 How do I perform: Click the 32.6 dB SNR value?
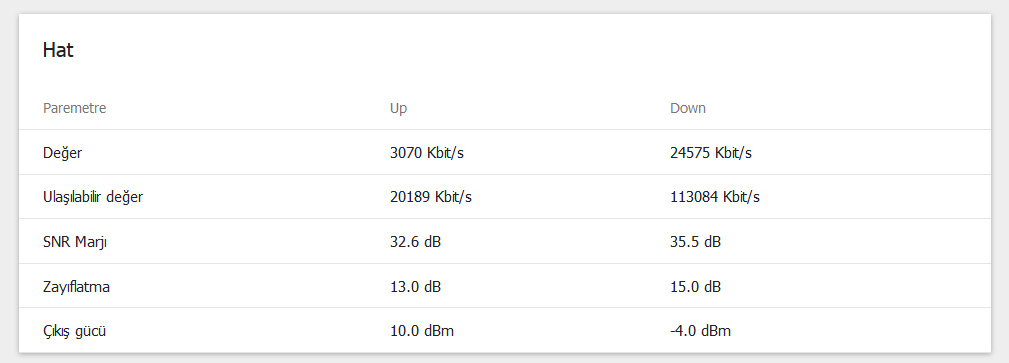point(415,242)
